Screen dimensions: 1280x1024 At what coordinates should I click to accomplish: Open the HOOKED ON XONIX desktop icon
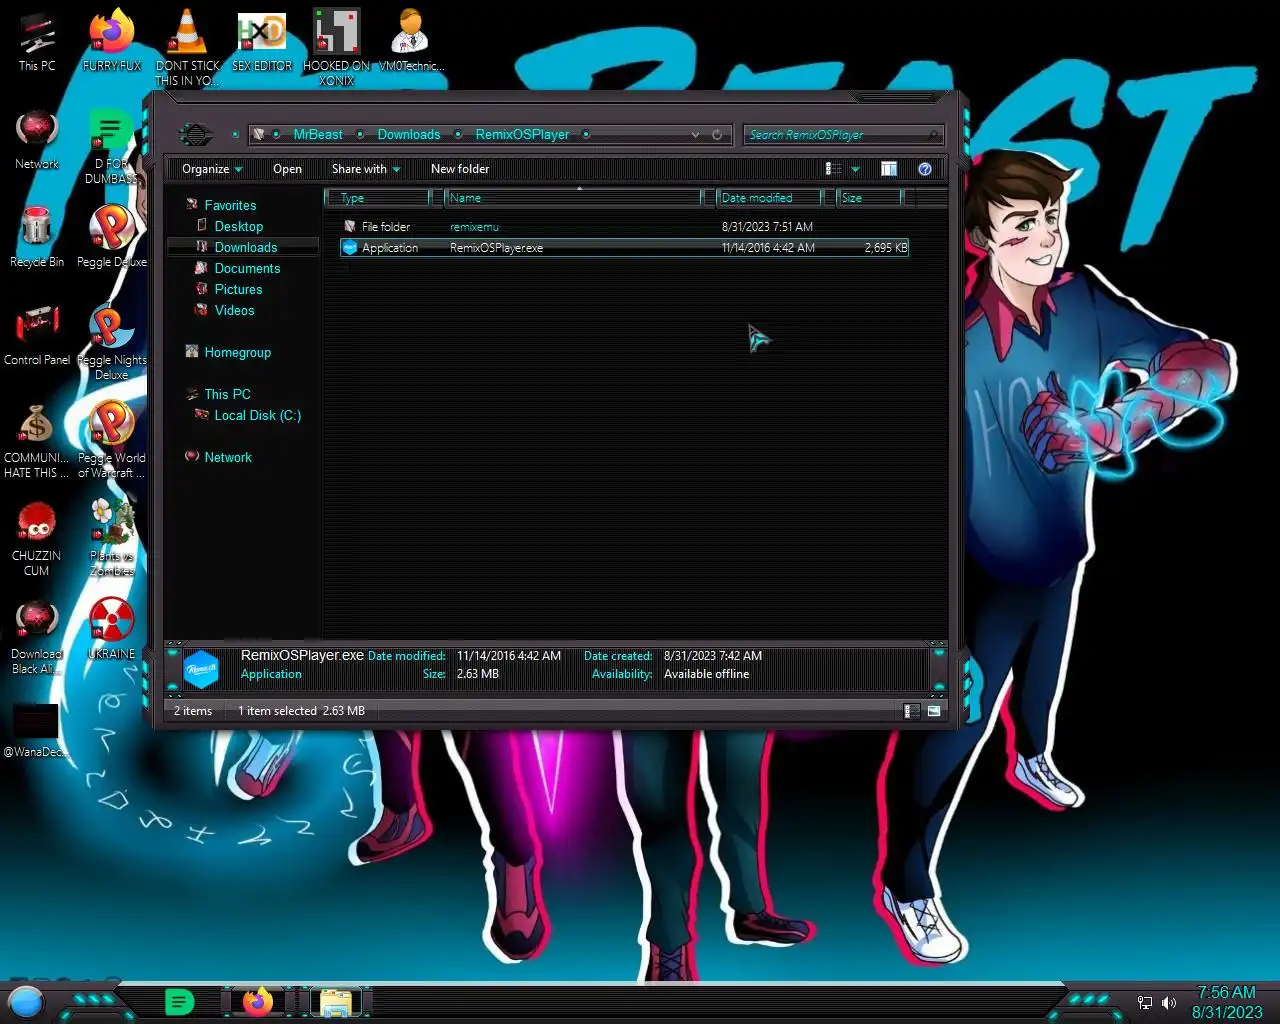point(337,47)
